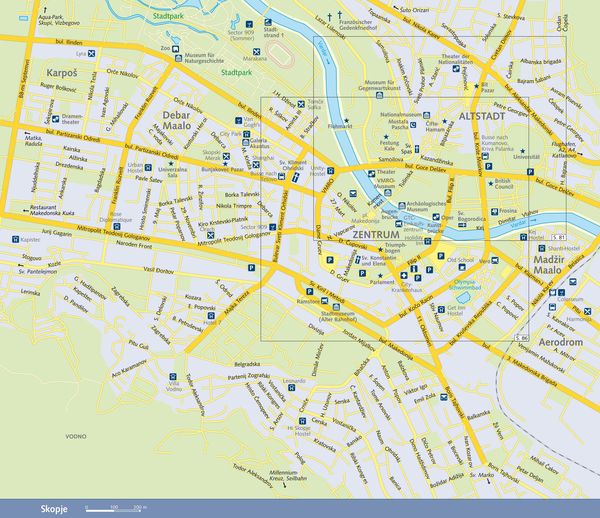
Task: Select the Holiday Inn hotel icon
Action: click(x=428, y=241)
